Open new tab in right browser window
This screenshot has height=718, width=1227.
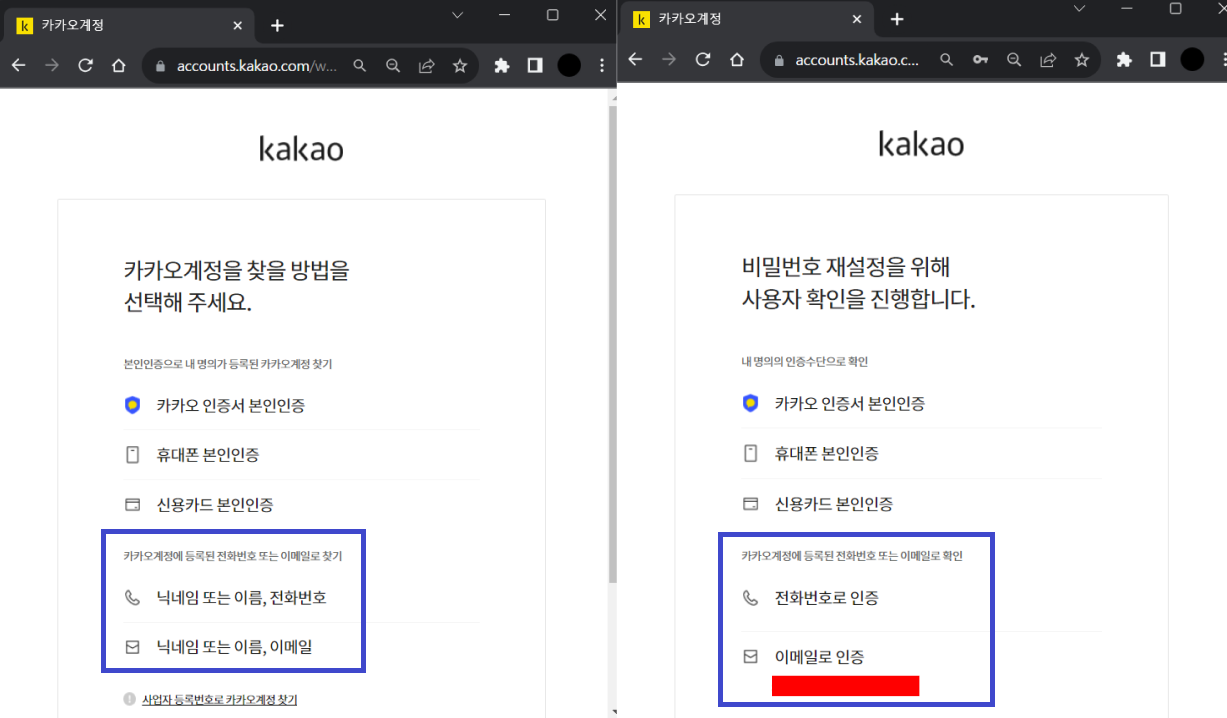pos(897,19)
